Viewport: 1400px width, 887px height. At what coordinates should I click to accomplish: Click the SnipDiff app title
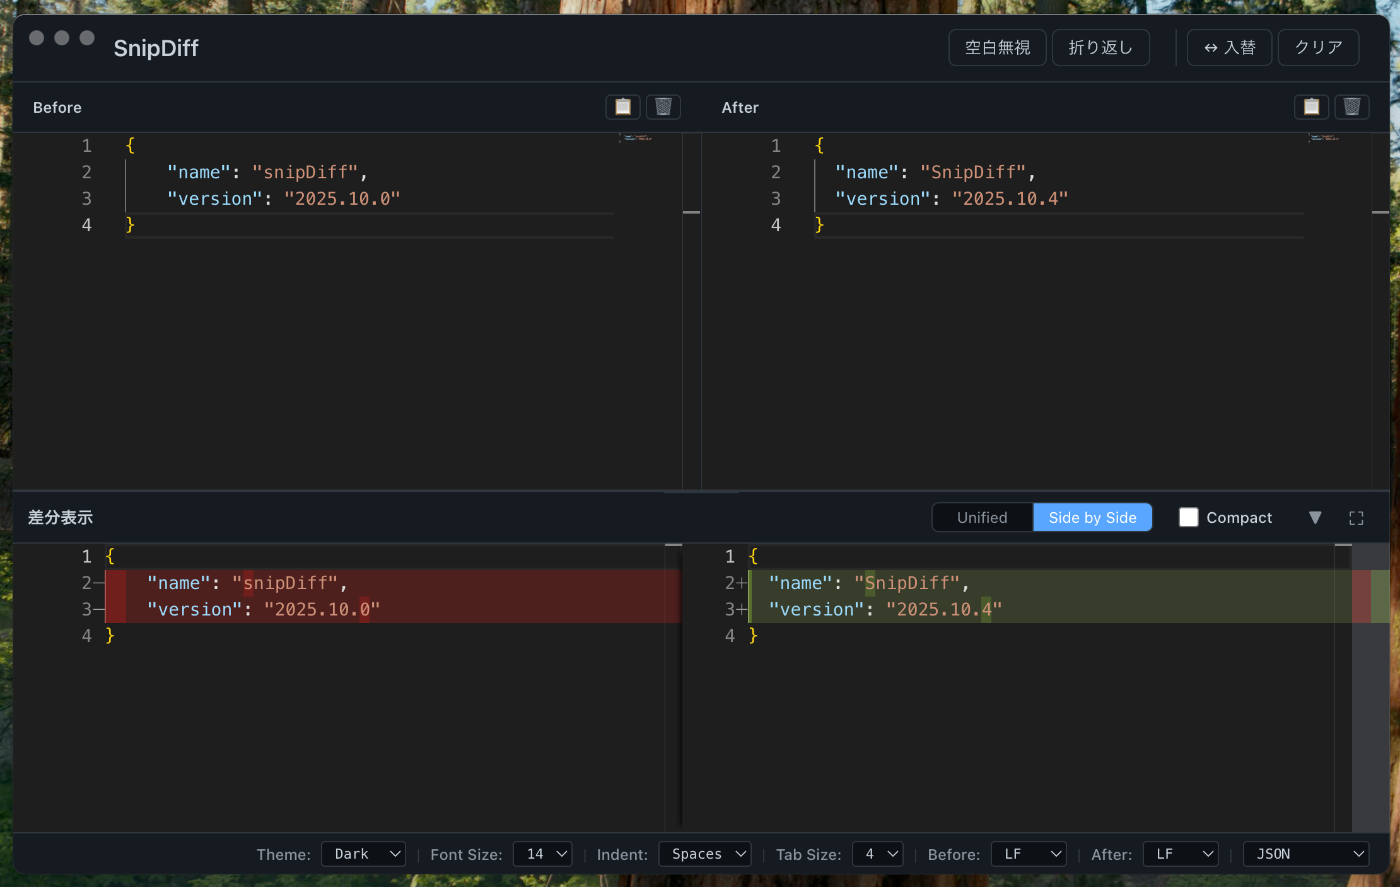[x=156, y=48]
